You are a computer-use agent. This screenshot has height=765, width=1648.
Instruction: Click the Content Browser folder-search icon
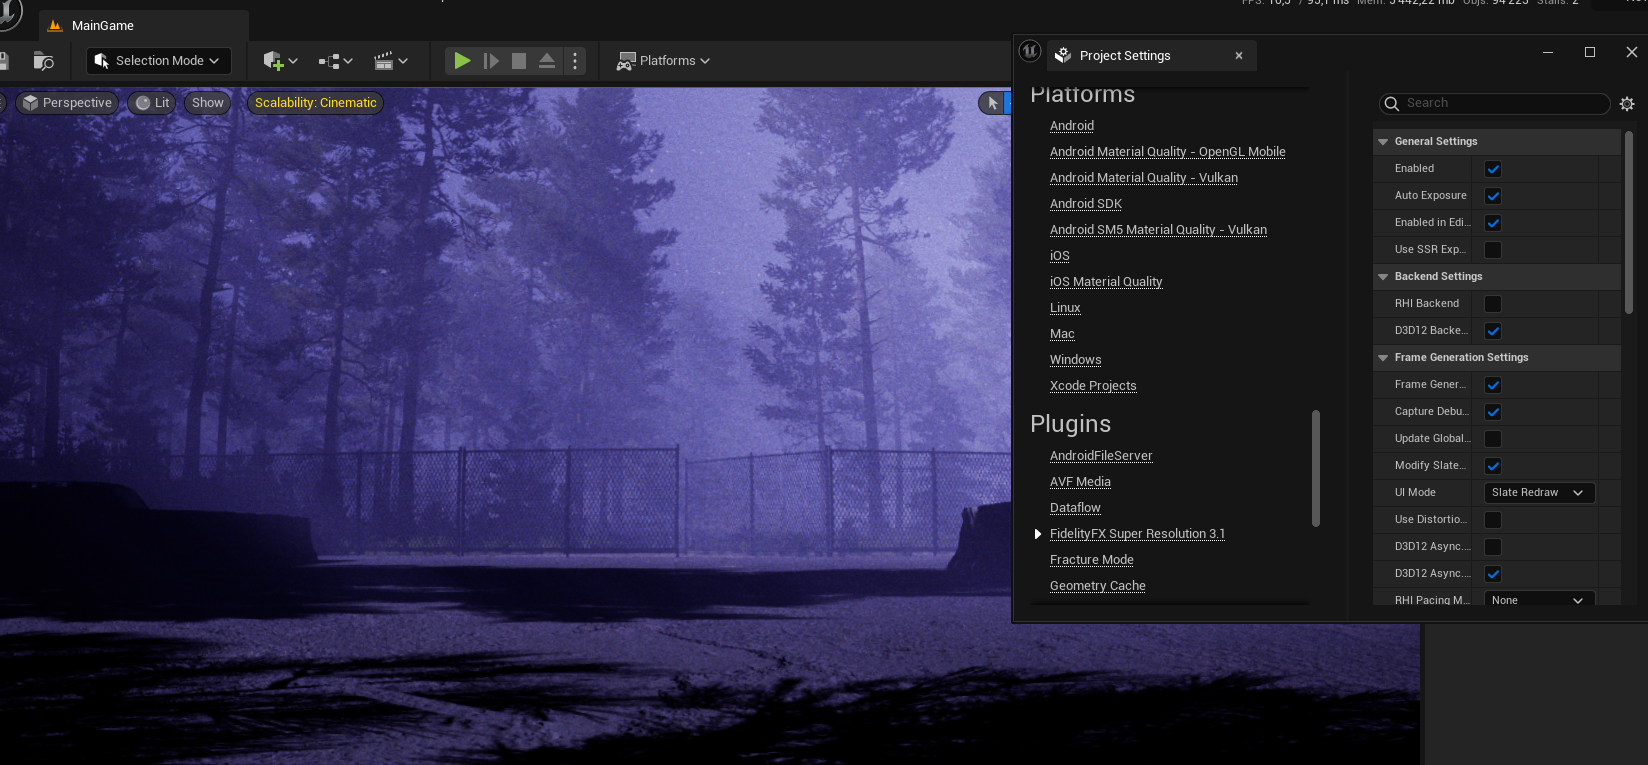pos(43,61)
